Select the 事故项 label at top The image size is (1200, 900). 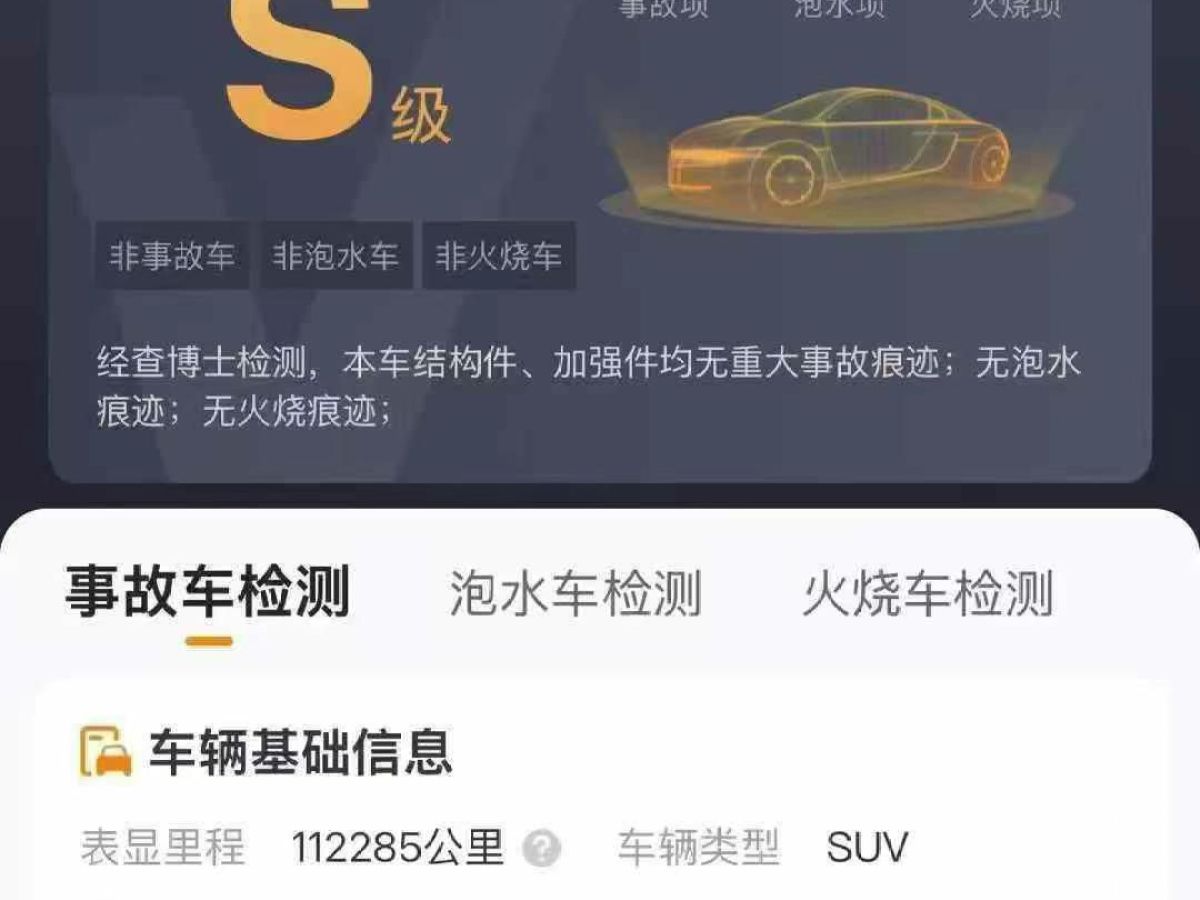click(664, 9)
